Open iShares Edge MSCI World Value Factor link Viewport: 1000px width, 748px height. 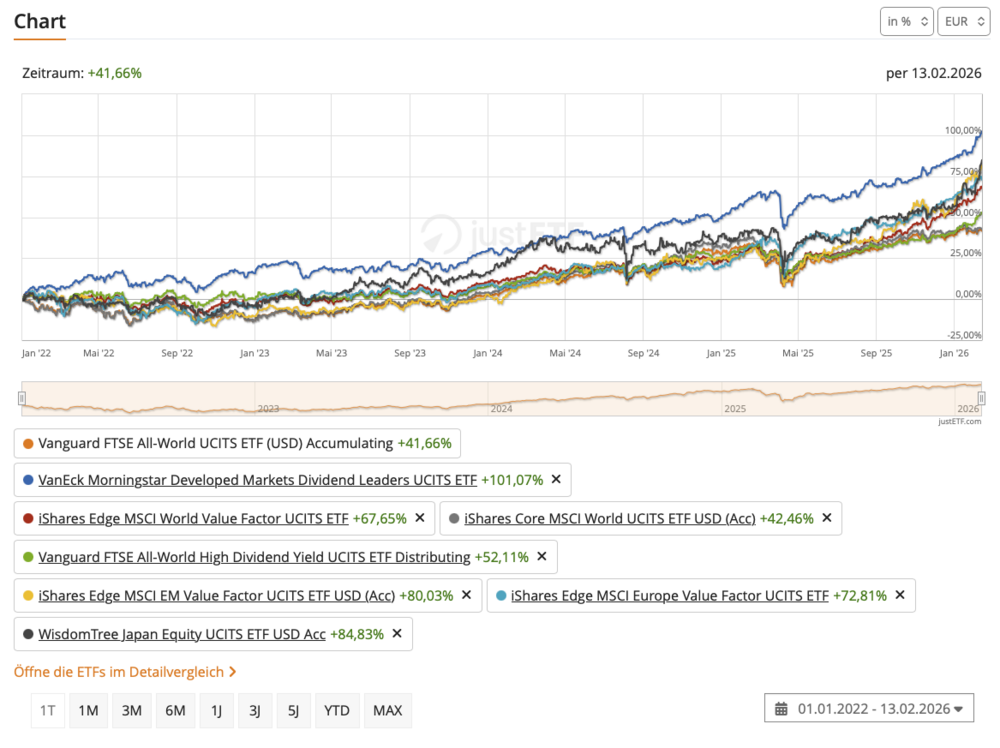click(x=193, y=518)
